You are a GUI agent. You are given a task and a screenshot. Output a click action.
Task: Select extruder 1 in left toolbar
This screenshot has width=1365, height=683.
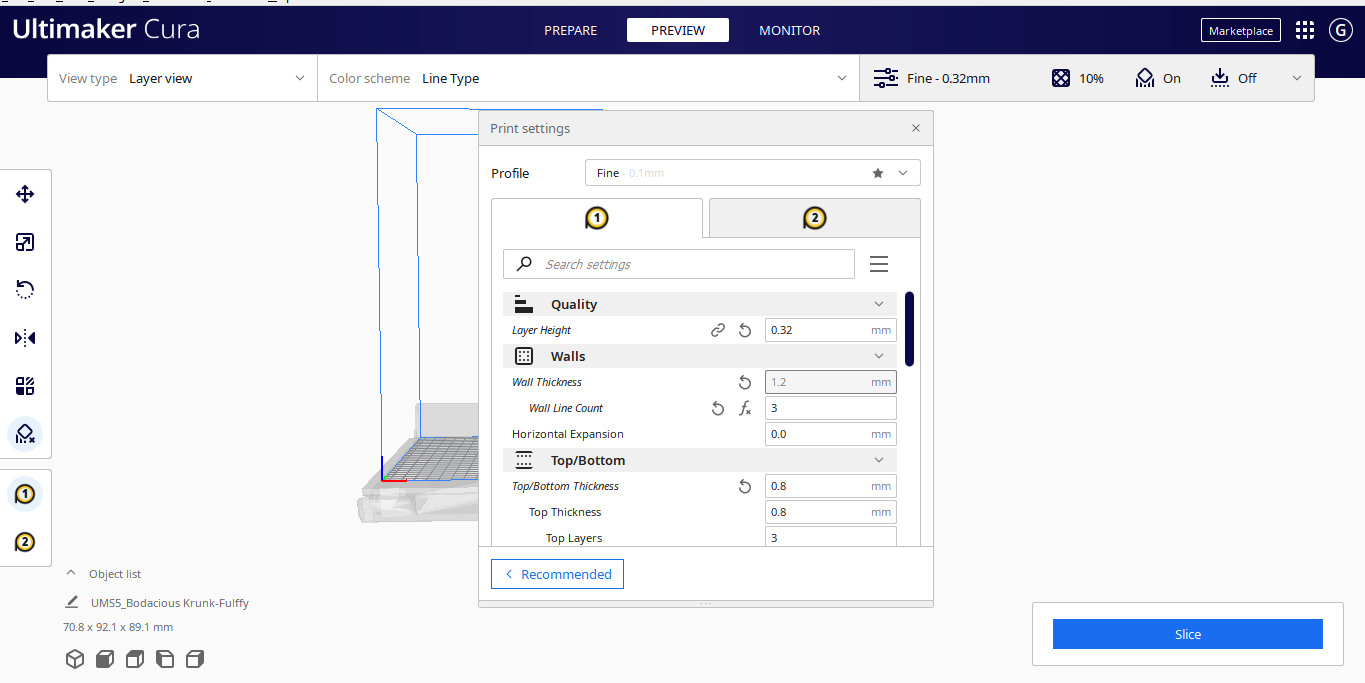(x=25, y=494)
